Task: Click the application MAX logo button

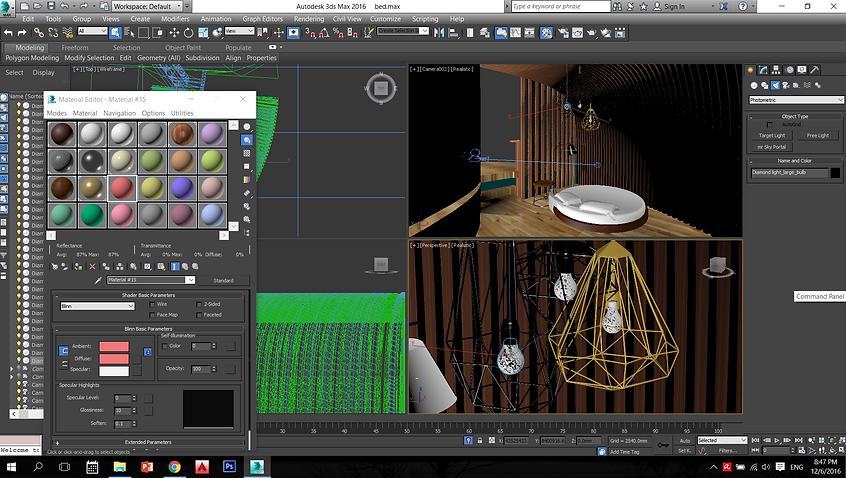Action: (6, 7)
